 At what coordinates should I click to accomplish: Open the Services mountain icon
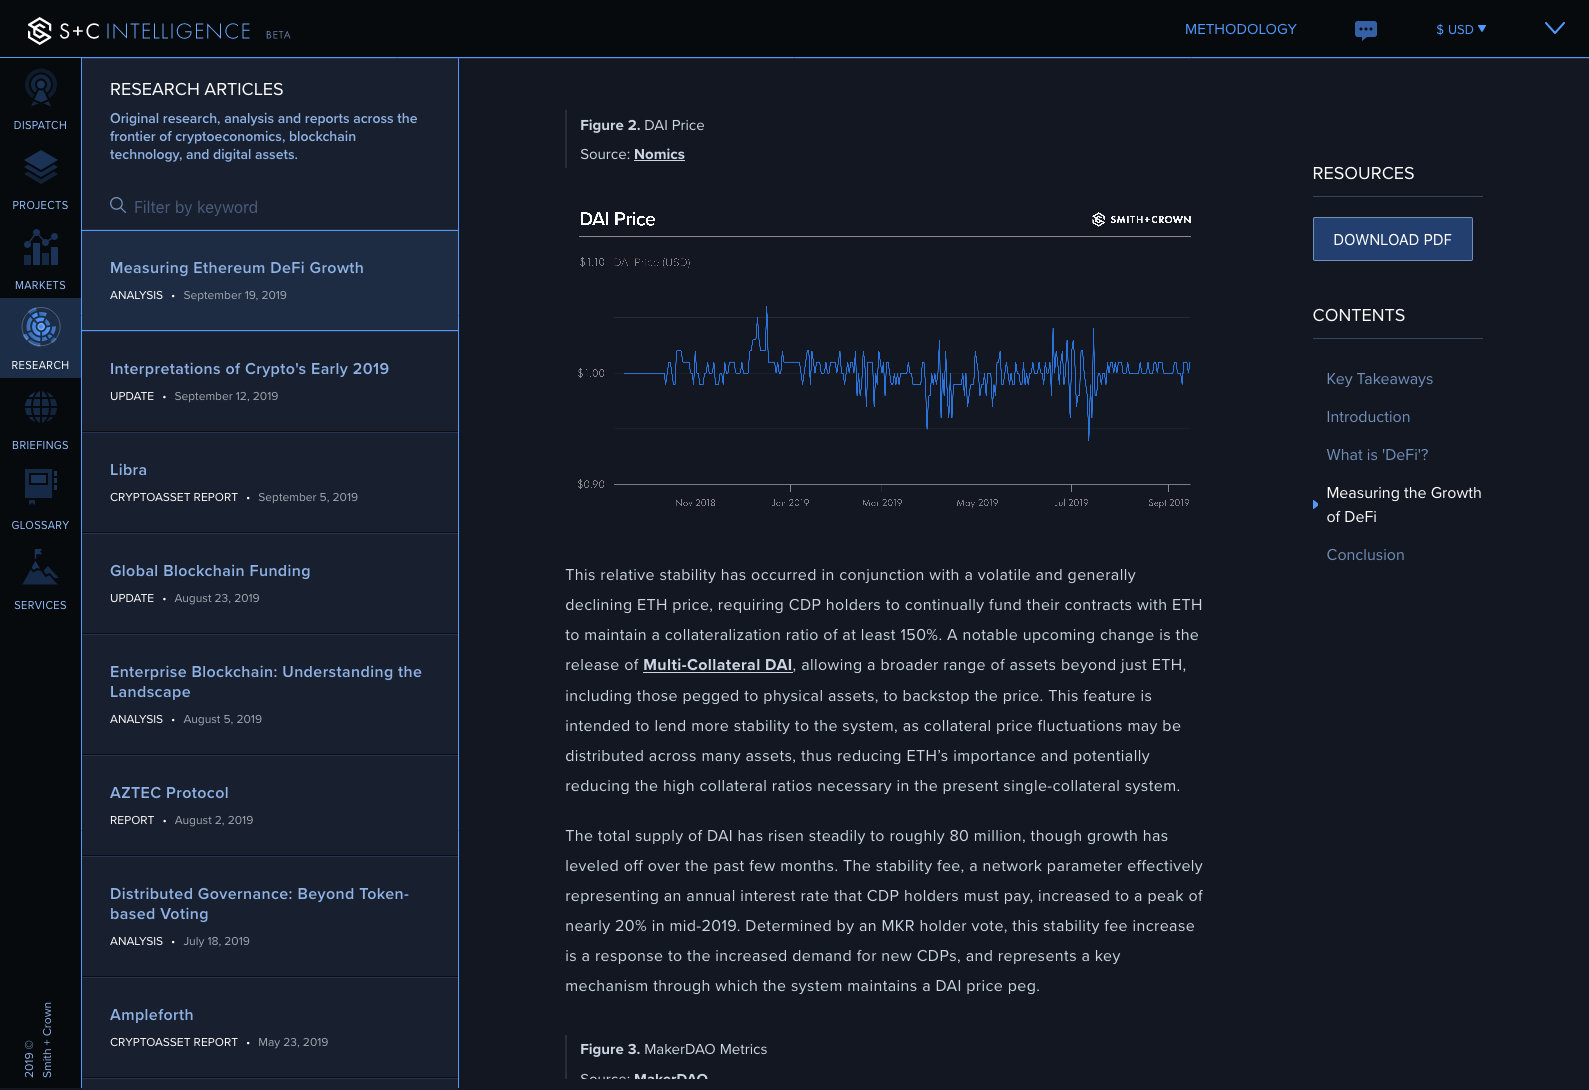pos(40,567)
